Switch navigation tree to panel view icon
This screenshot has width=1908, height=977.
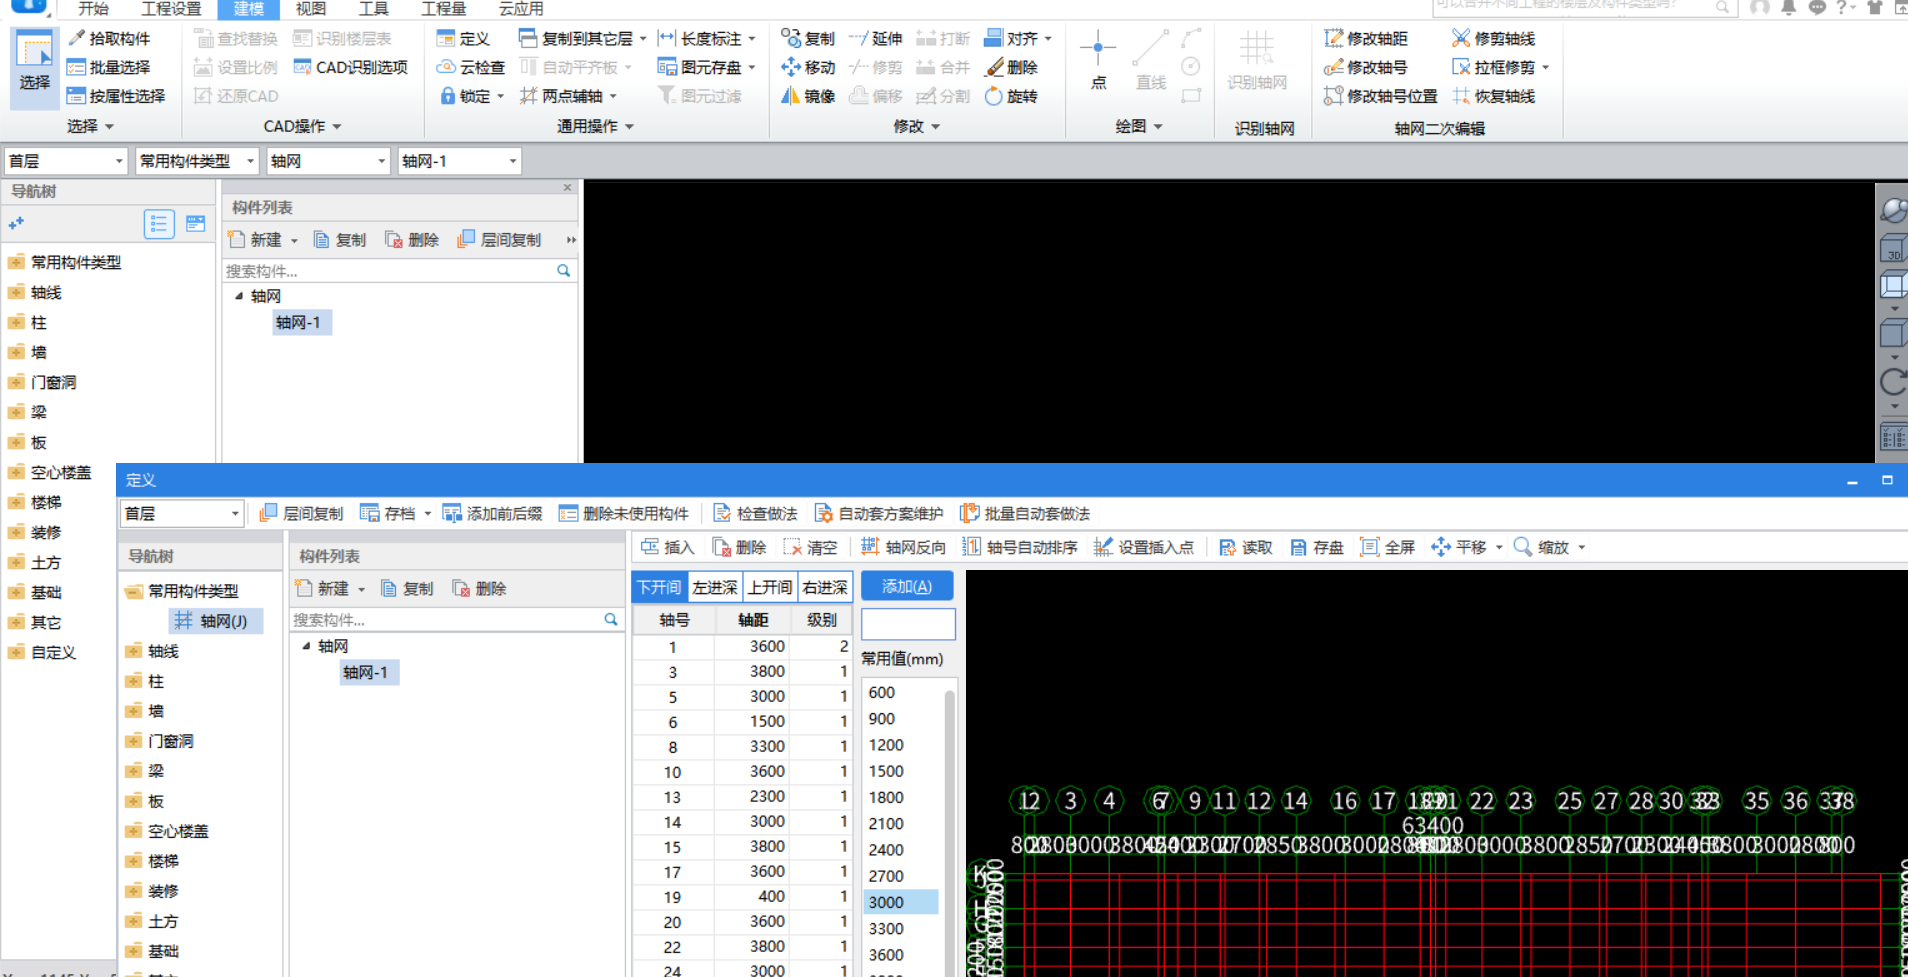pos(196,224)
